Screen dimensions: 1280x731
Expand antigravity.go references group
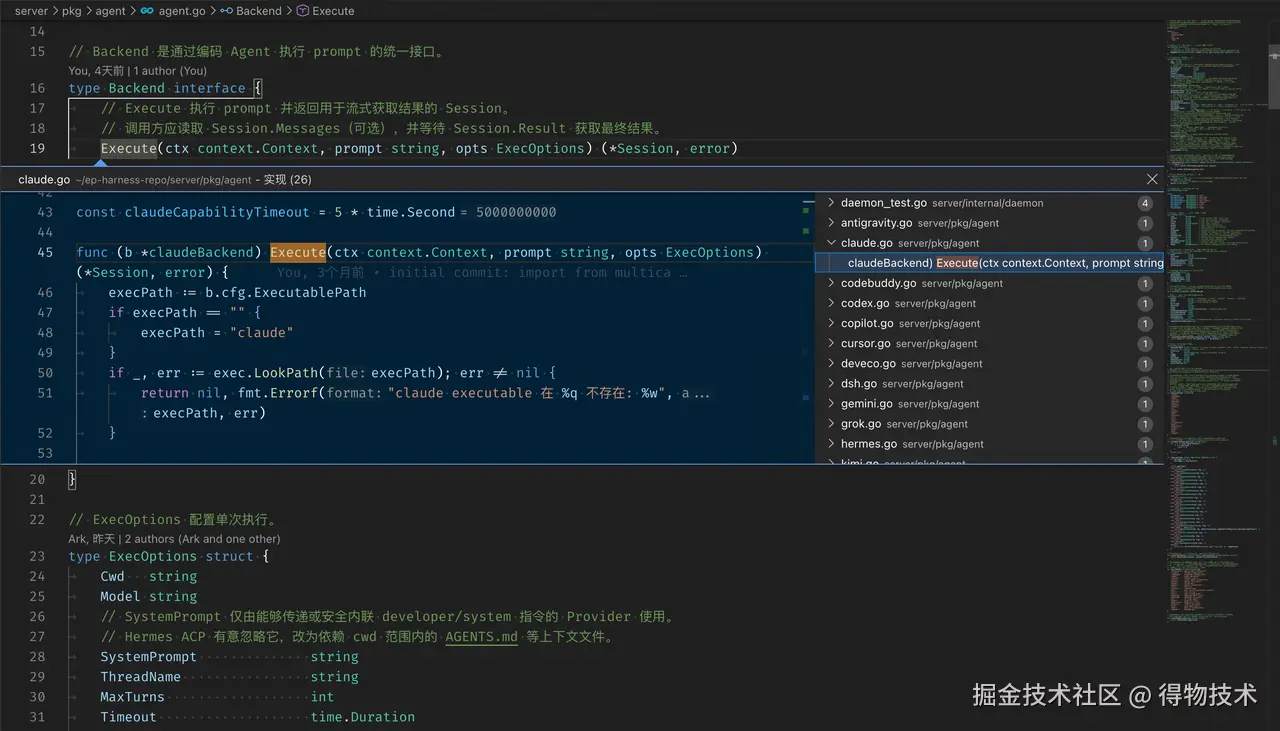click(831, 223)
